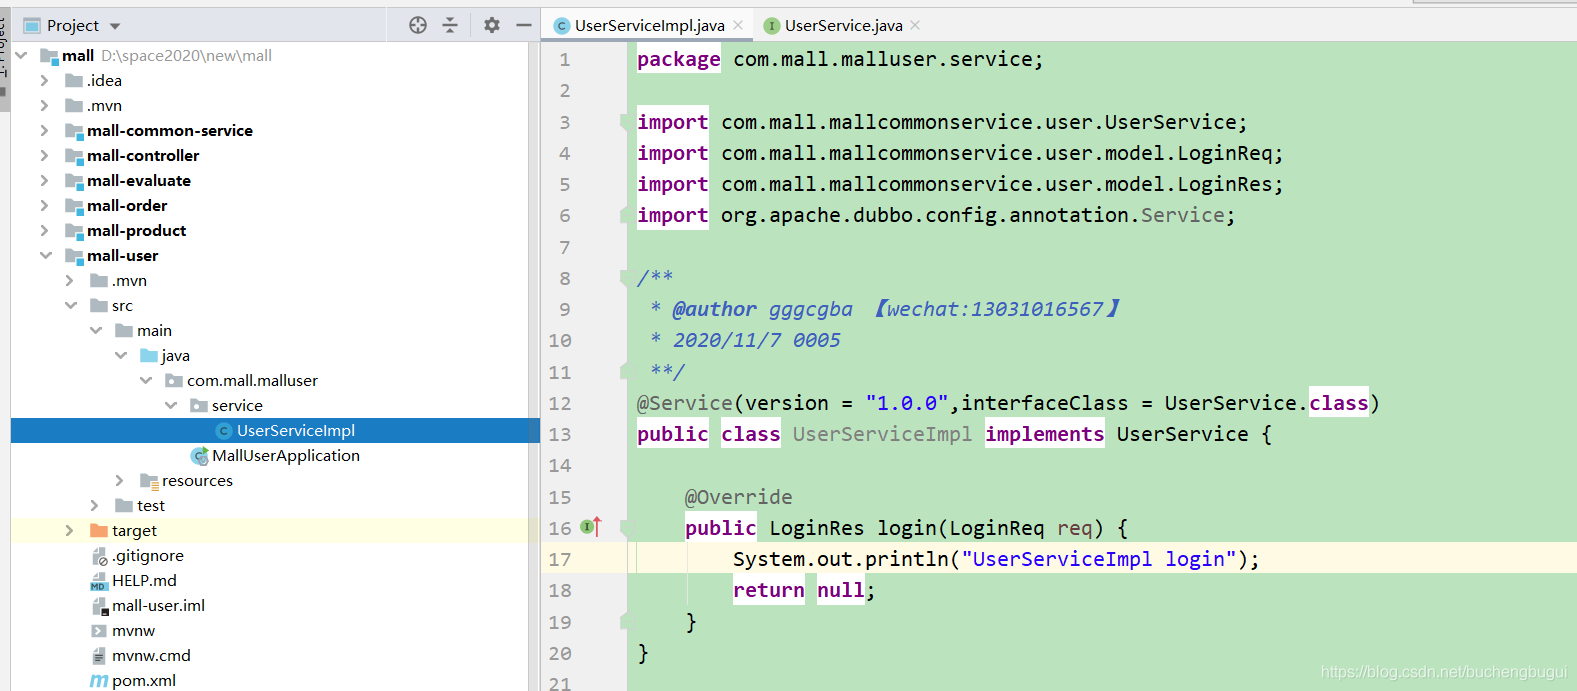The image size is (1577, 691).
Task: Open the Project view dropdown
Action: click(x=115, y=26)
